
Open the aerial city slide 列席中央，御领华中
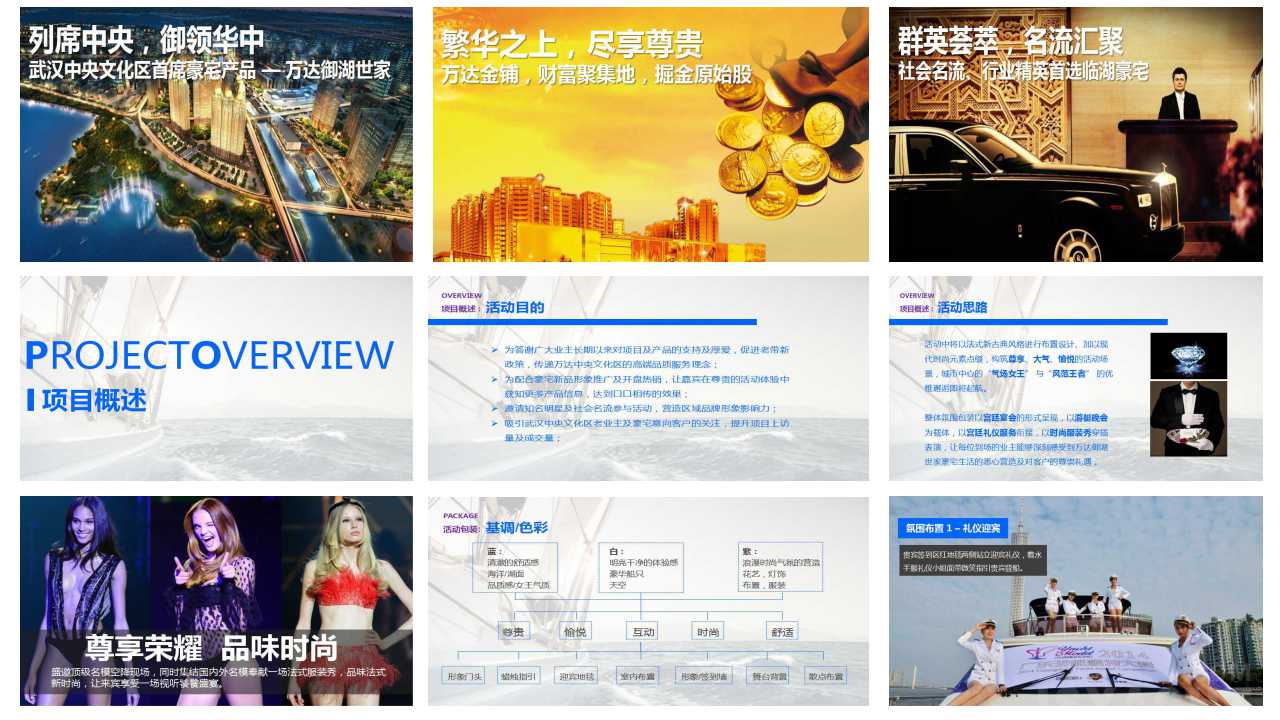coord(216,134)
